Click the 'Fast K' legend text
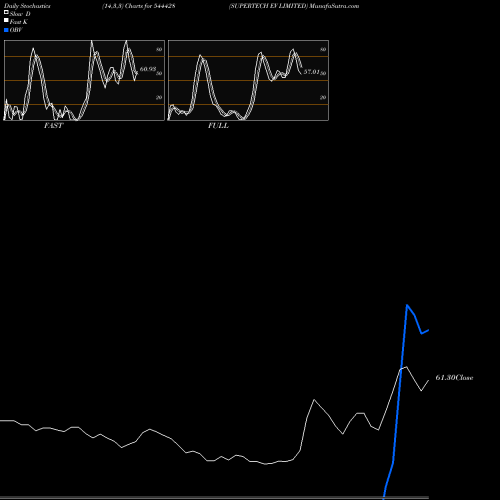This screenshot has height=500, width=500. 19,22
